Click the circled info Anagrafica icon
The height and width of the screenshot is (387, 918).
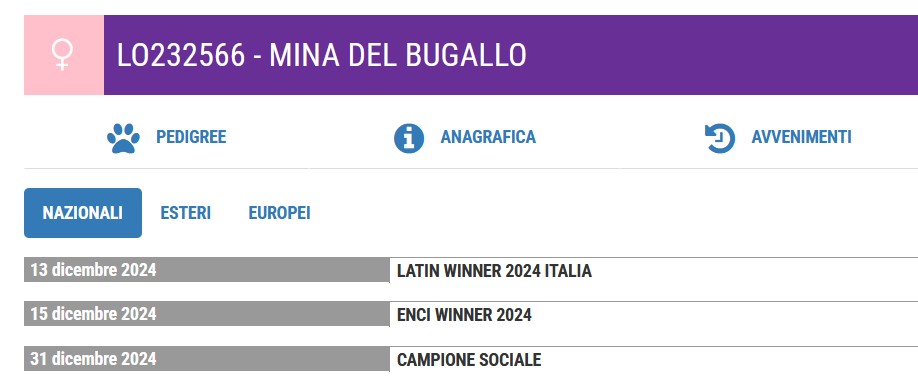tap(409, 138)
